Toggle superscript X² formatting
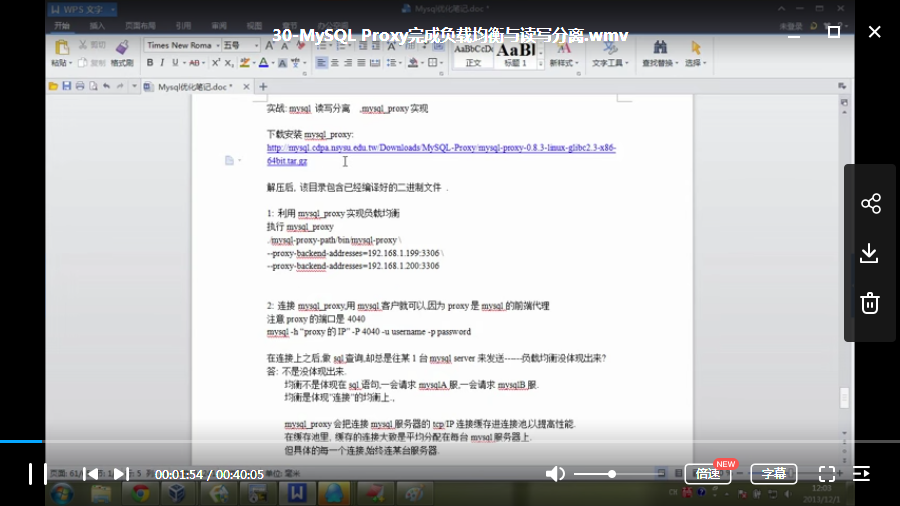This screenshot has height=506, width=900. coord(215,63)
